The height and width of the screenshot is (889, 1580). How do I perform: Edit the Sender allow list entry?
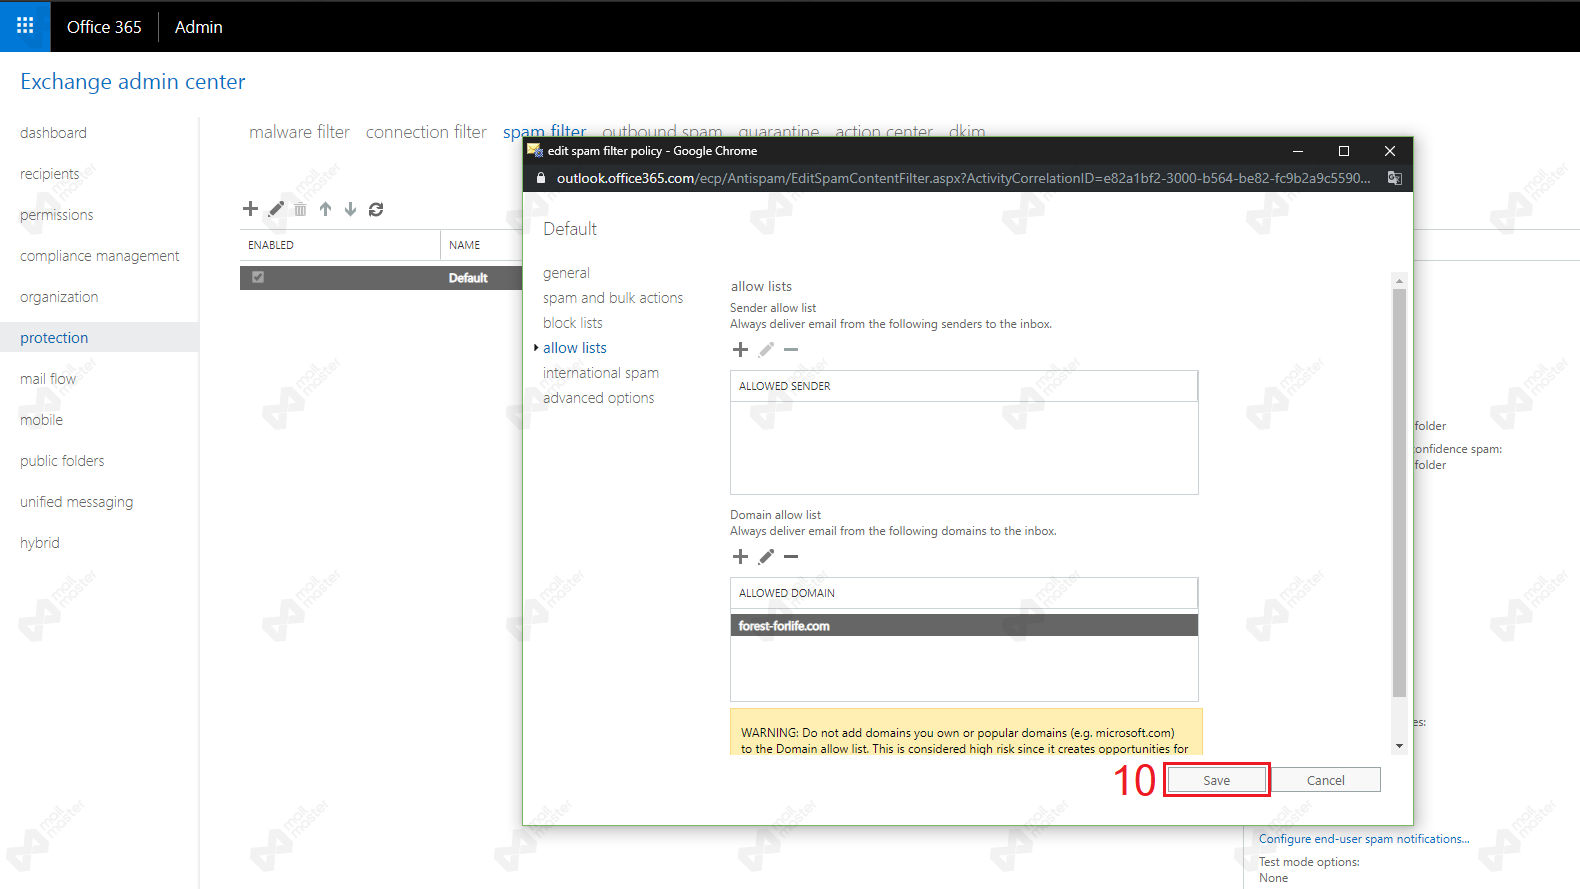pyautogui.click(x=766, y=349)
